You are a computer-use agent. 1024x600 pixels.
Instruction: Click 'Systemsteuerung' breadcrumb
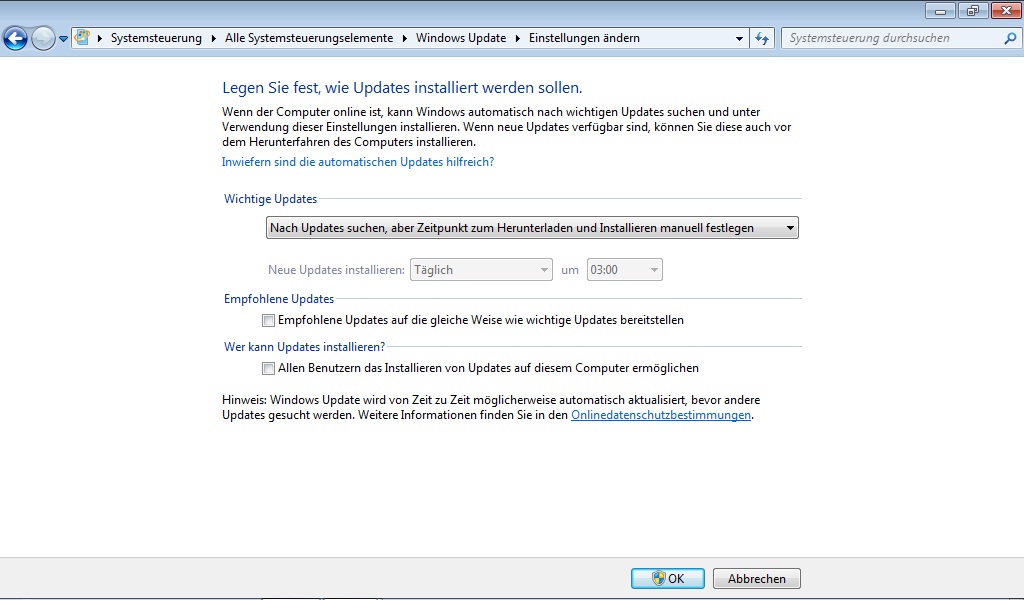coord(156,38)
